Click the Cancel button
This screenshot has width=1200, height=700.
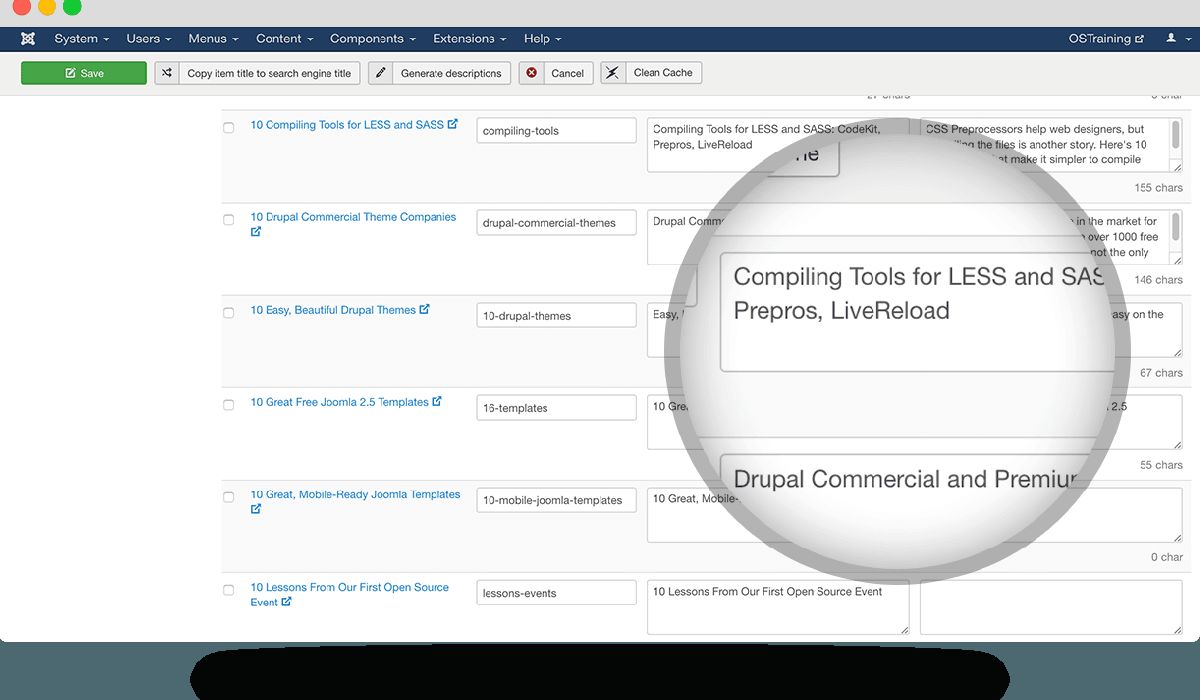tap(556, 73)
